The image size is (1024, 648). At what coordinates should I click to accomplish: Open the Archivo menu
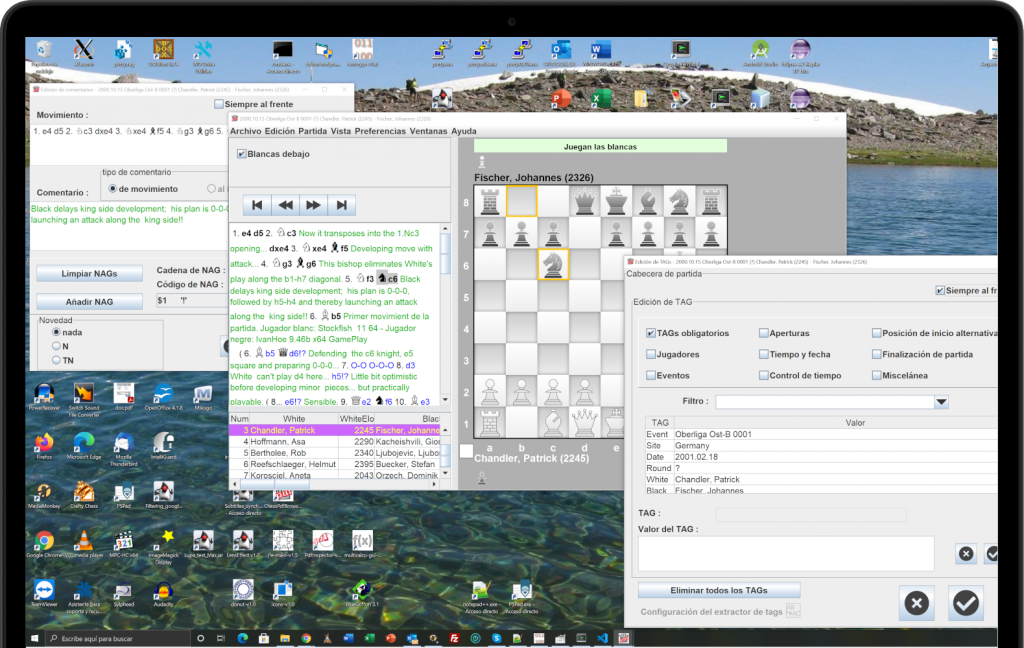[246, 131]
